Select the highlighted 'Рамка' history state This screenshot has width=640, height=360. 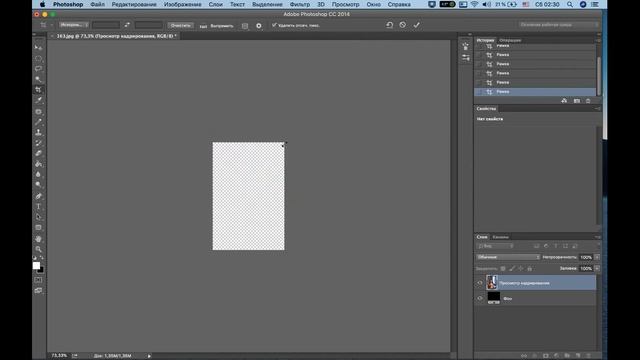(535, 92)
